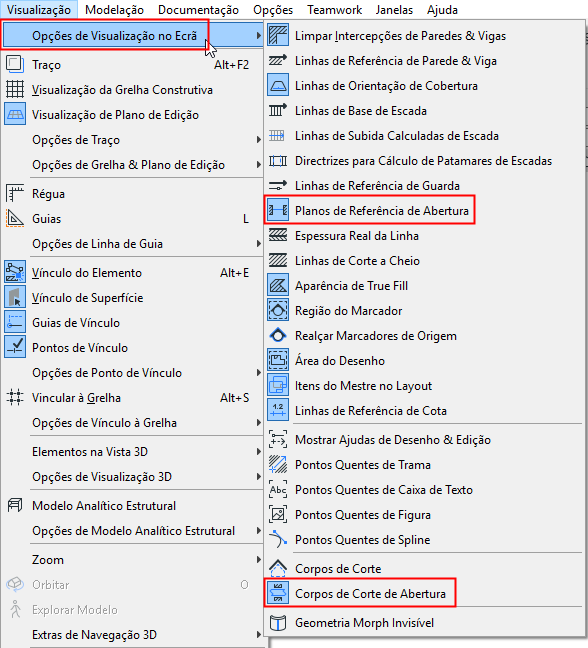Toggle Aparência de True Fill icon
588x648 pixels.
(278, 286)
